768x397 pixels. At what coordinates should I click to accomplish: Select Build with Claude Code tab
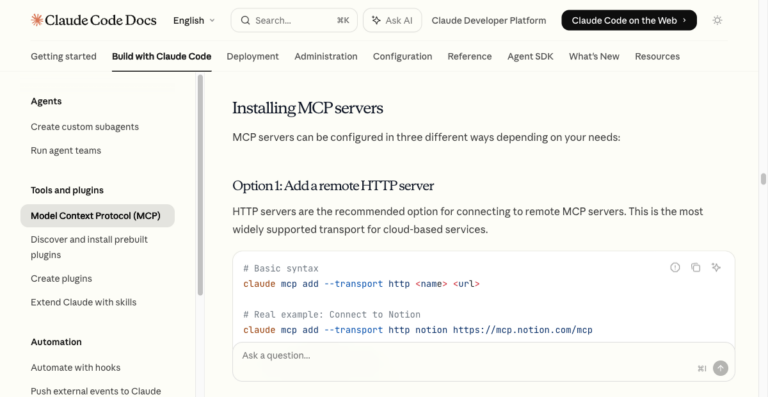pyautogui.click(x=162, y=56)
